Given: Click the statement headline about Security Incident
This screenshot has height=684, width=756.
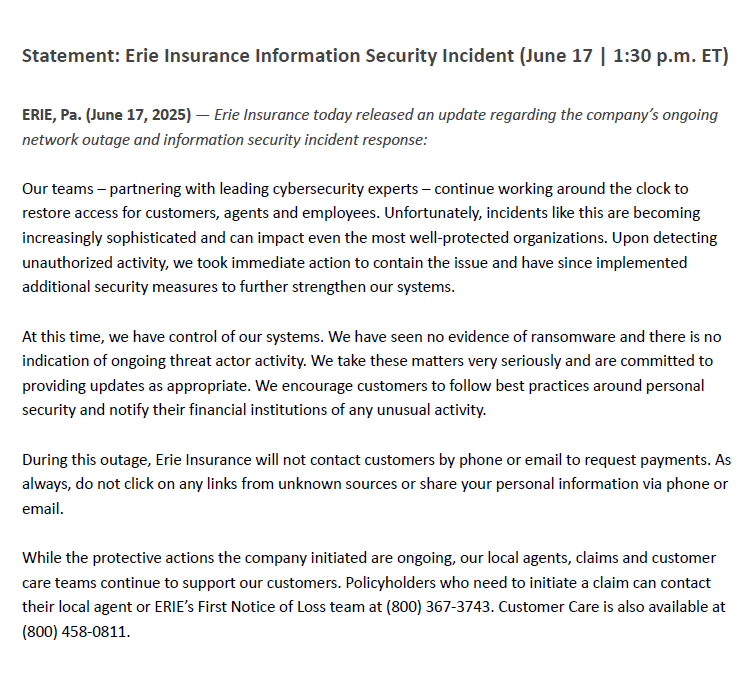Looking at the screenshot, I should tap(375, 56).
